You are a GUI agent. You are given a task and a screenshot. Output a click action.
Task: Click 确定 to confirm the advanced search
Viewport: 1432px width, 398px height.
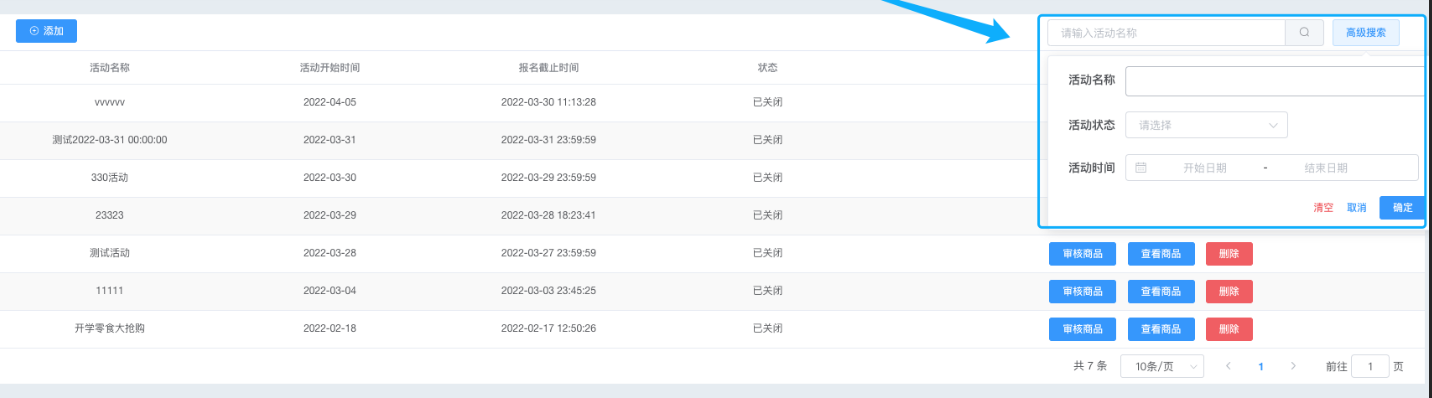[1402, 207]
